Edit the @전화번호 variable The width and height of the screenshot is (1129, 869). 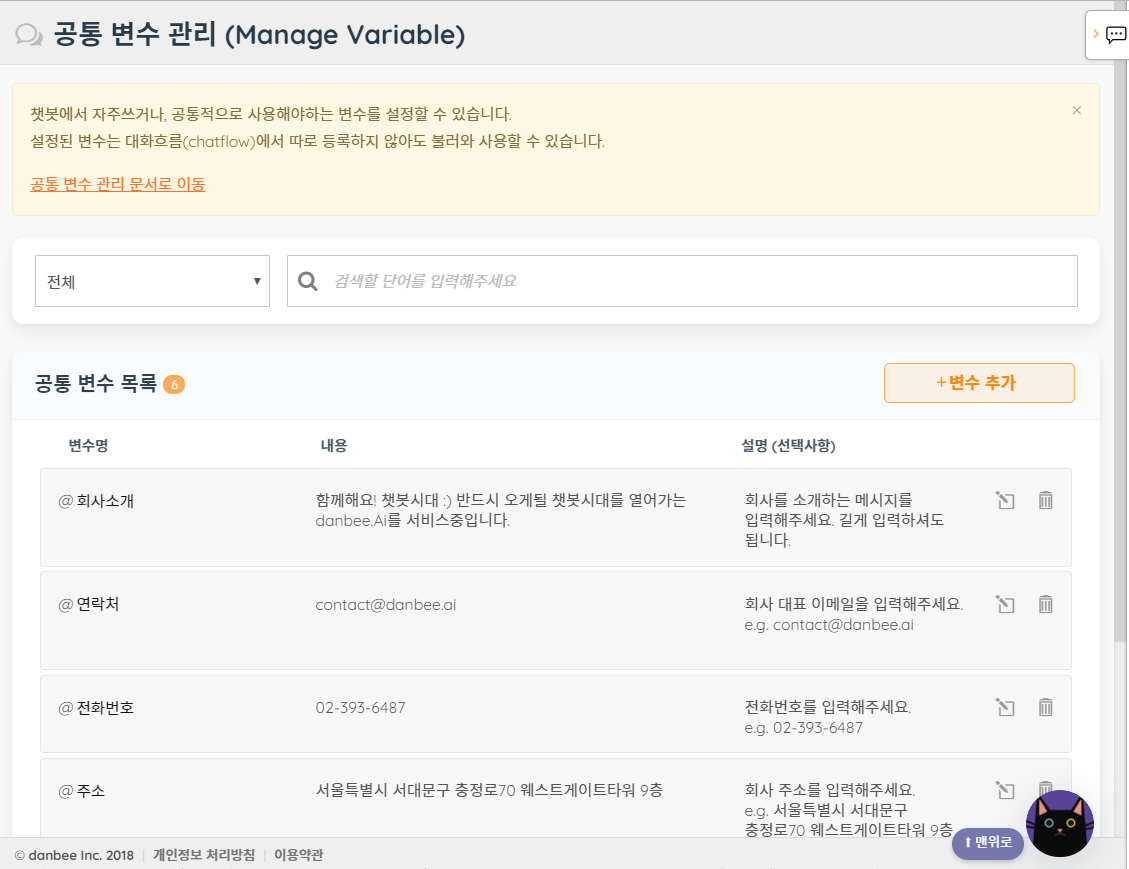pos(1005,708)
